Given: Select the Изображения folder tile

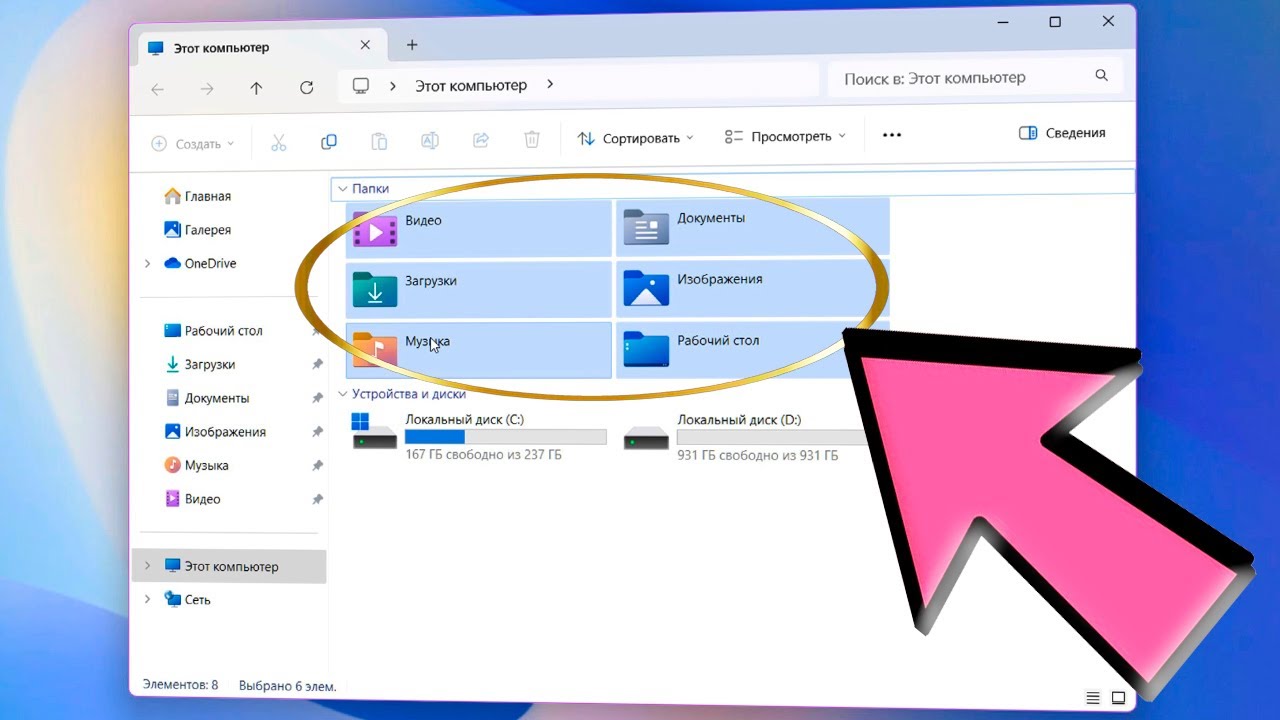Looking at the screenshot, I should [752, 288].
